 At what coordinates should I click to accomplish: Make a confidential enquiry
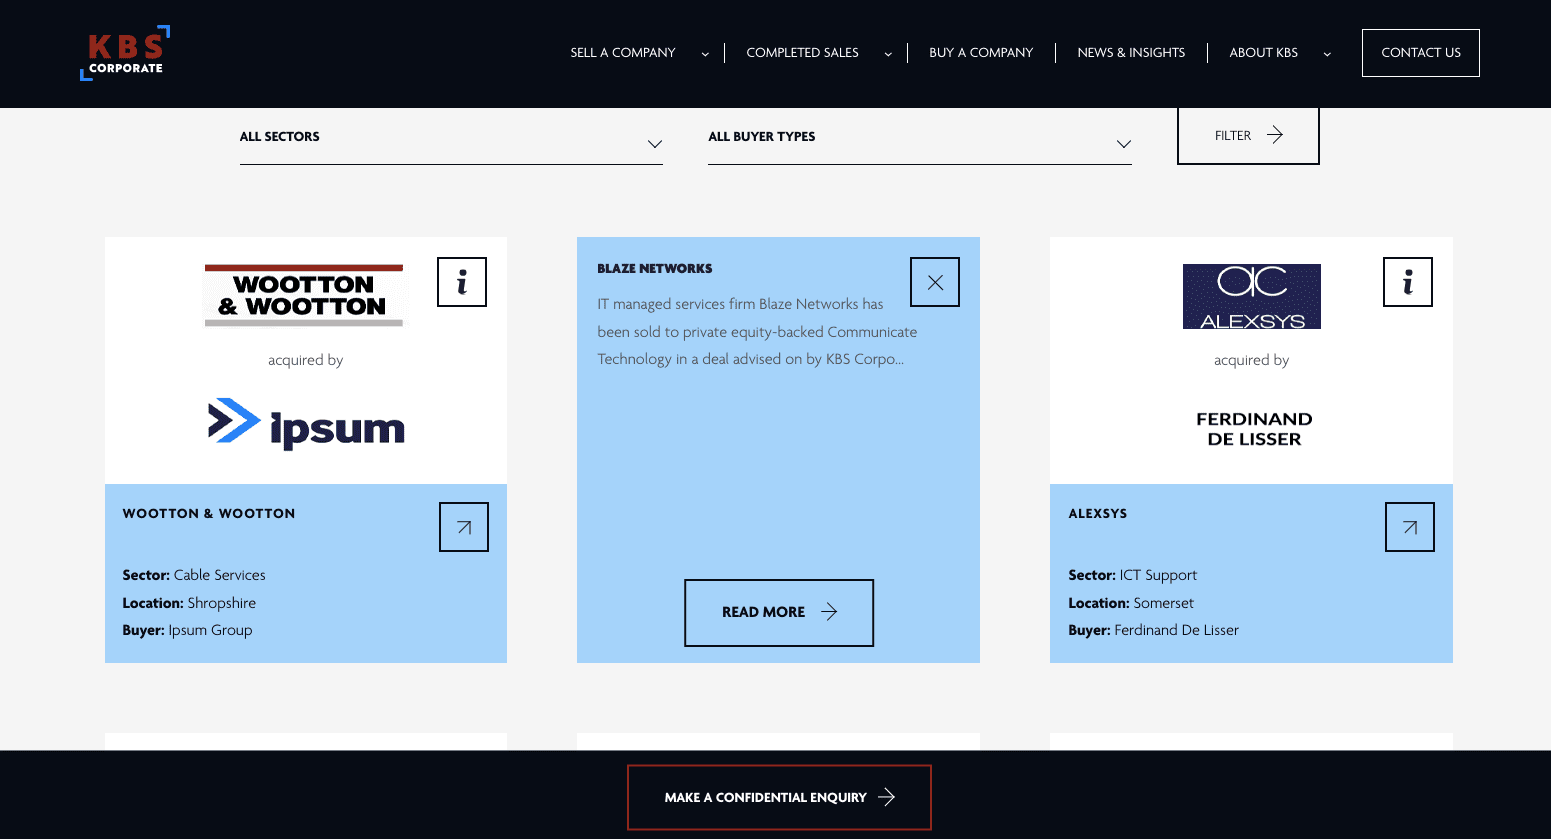coord(778,797)
